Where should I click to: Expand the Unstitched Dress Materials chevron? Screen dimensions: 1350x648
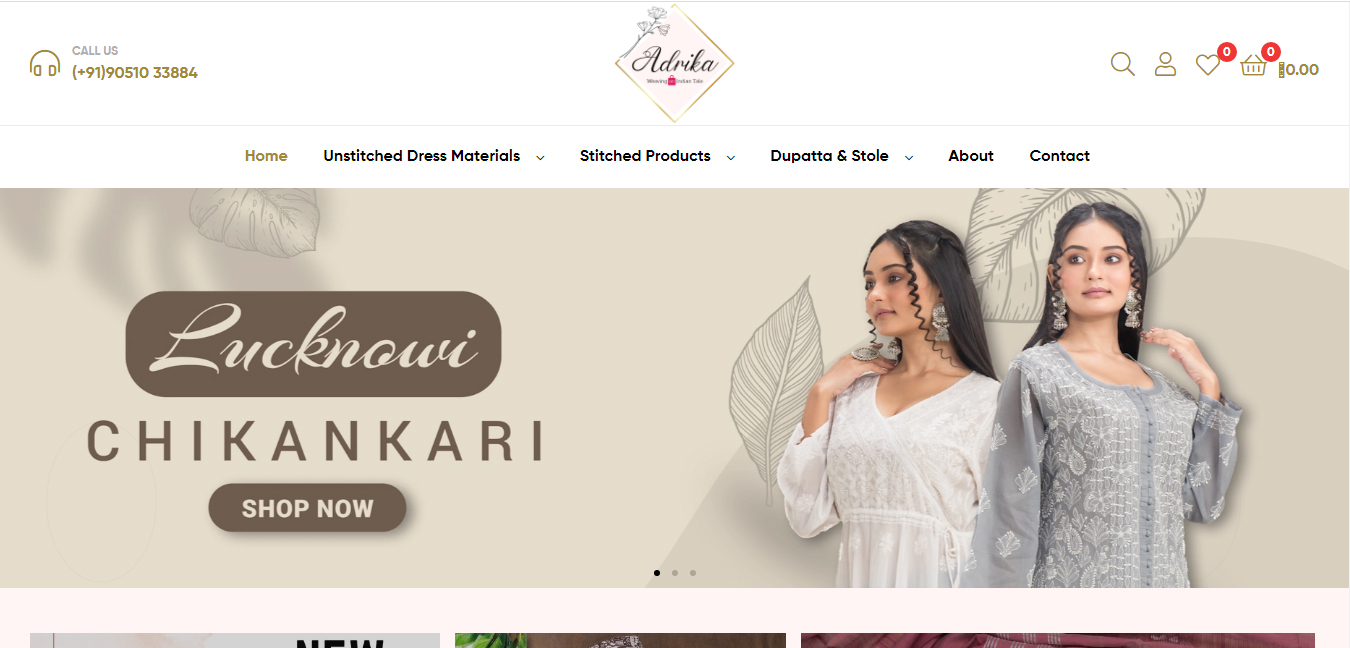pyautogui.click(x=540, y=157)
